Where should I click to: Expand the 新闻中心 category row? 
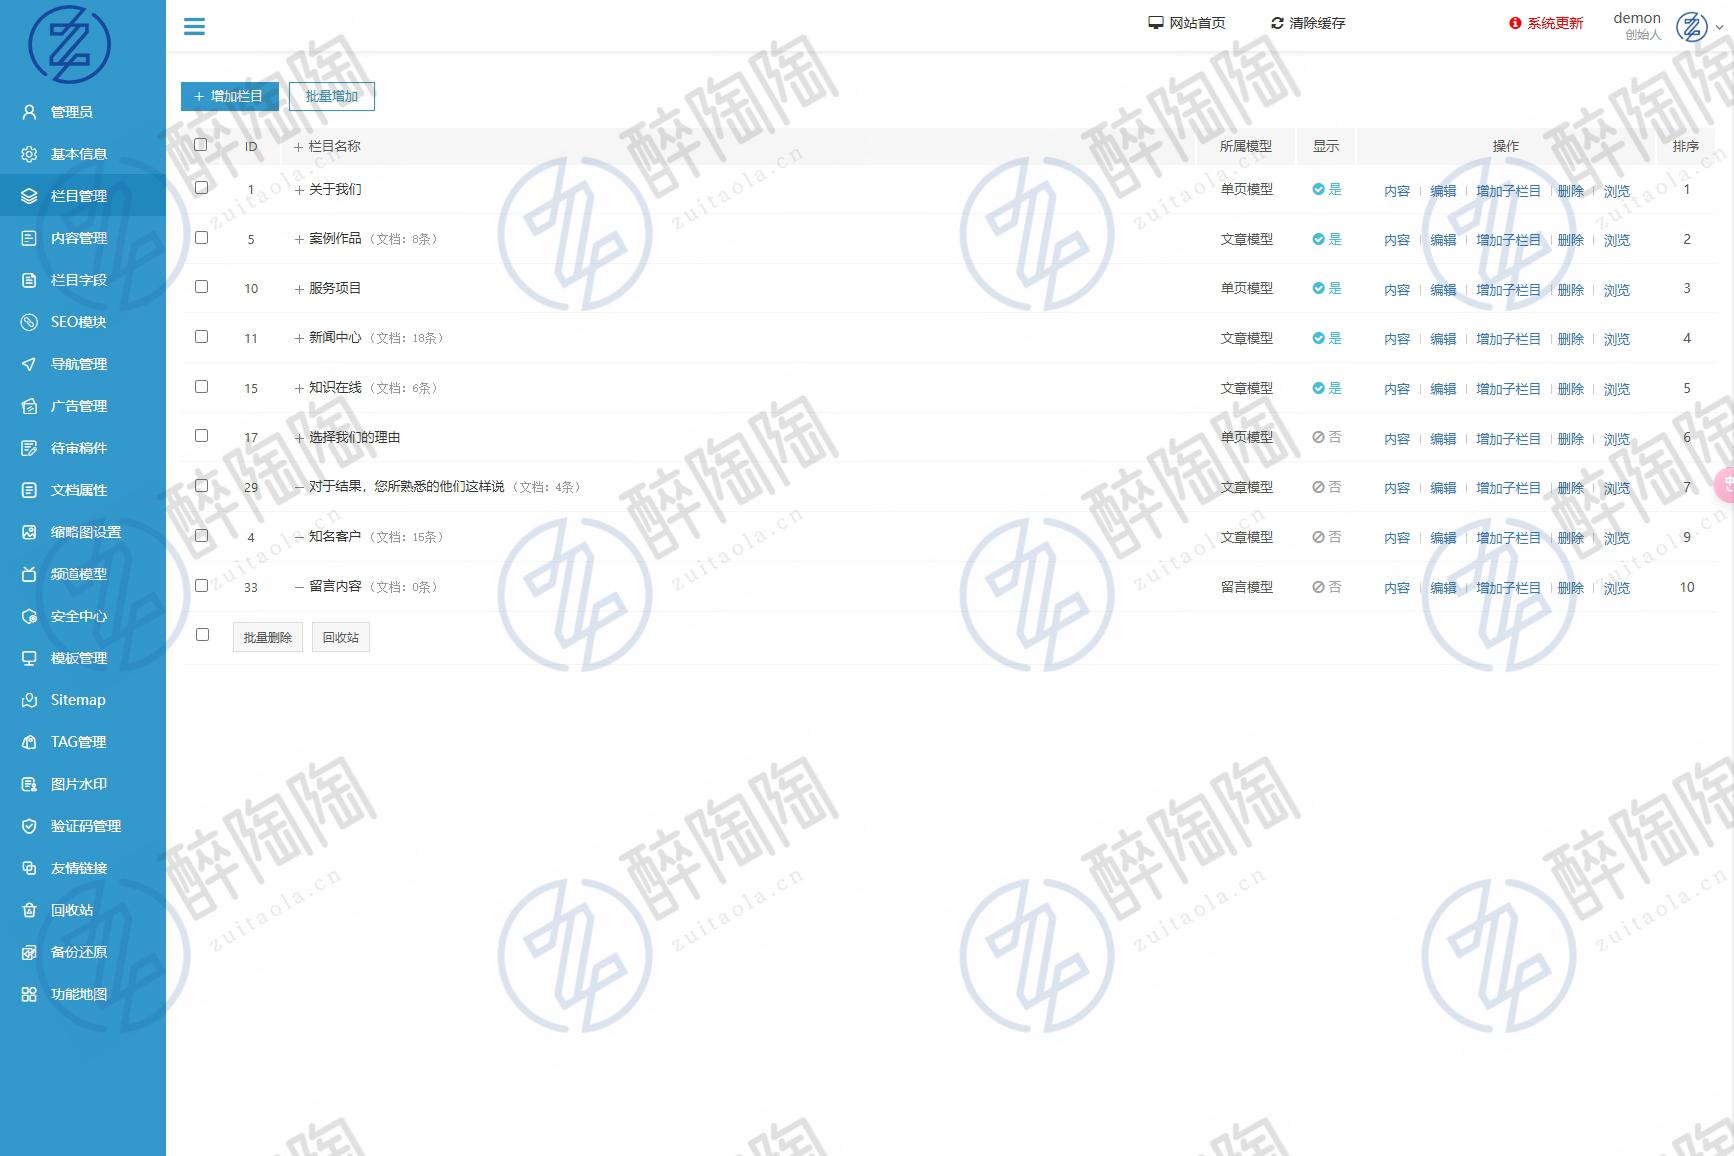tap(299, 339)
